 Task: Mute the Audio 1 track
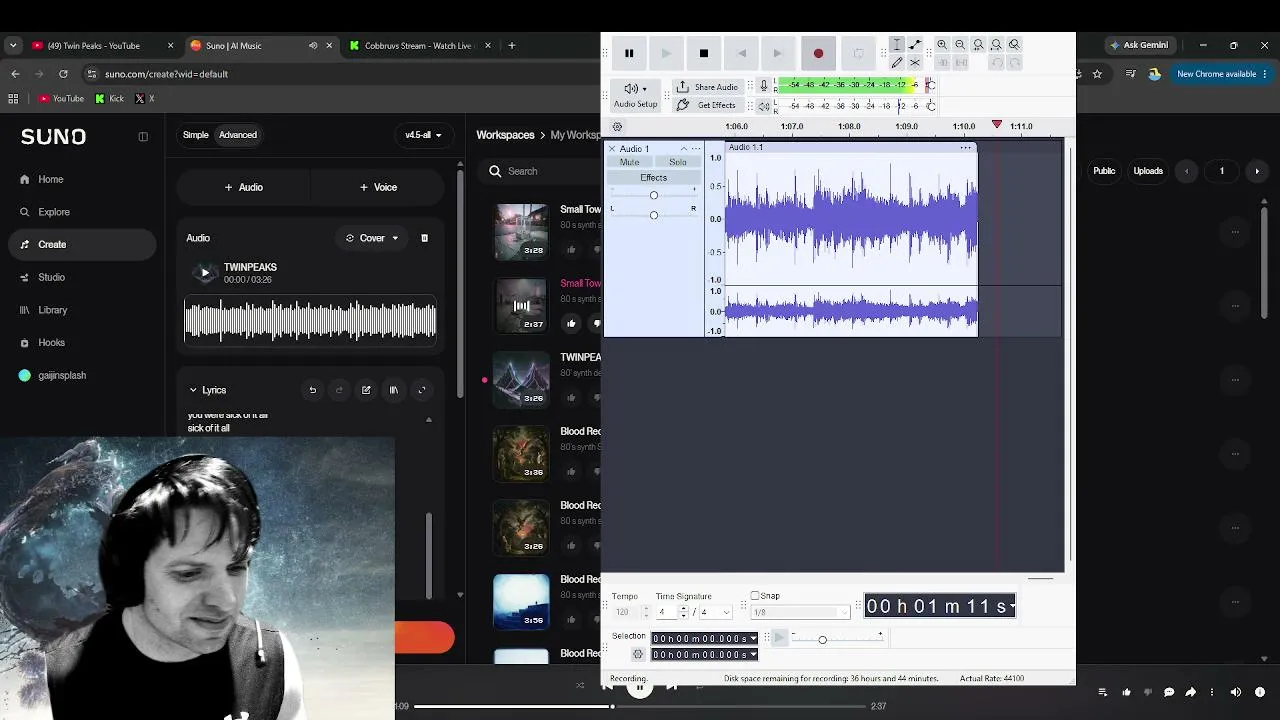(629, 162)
